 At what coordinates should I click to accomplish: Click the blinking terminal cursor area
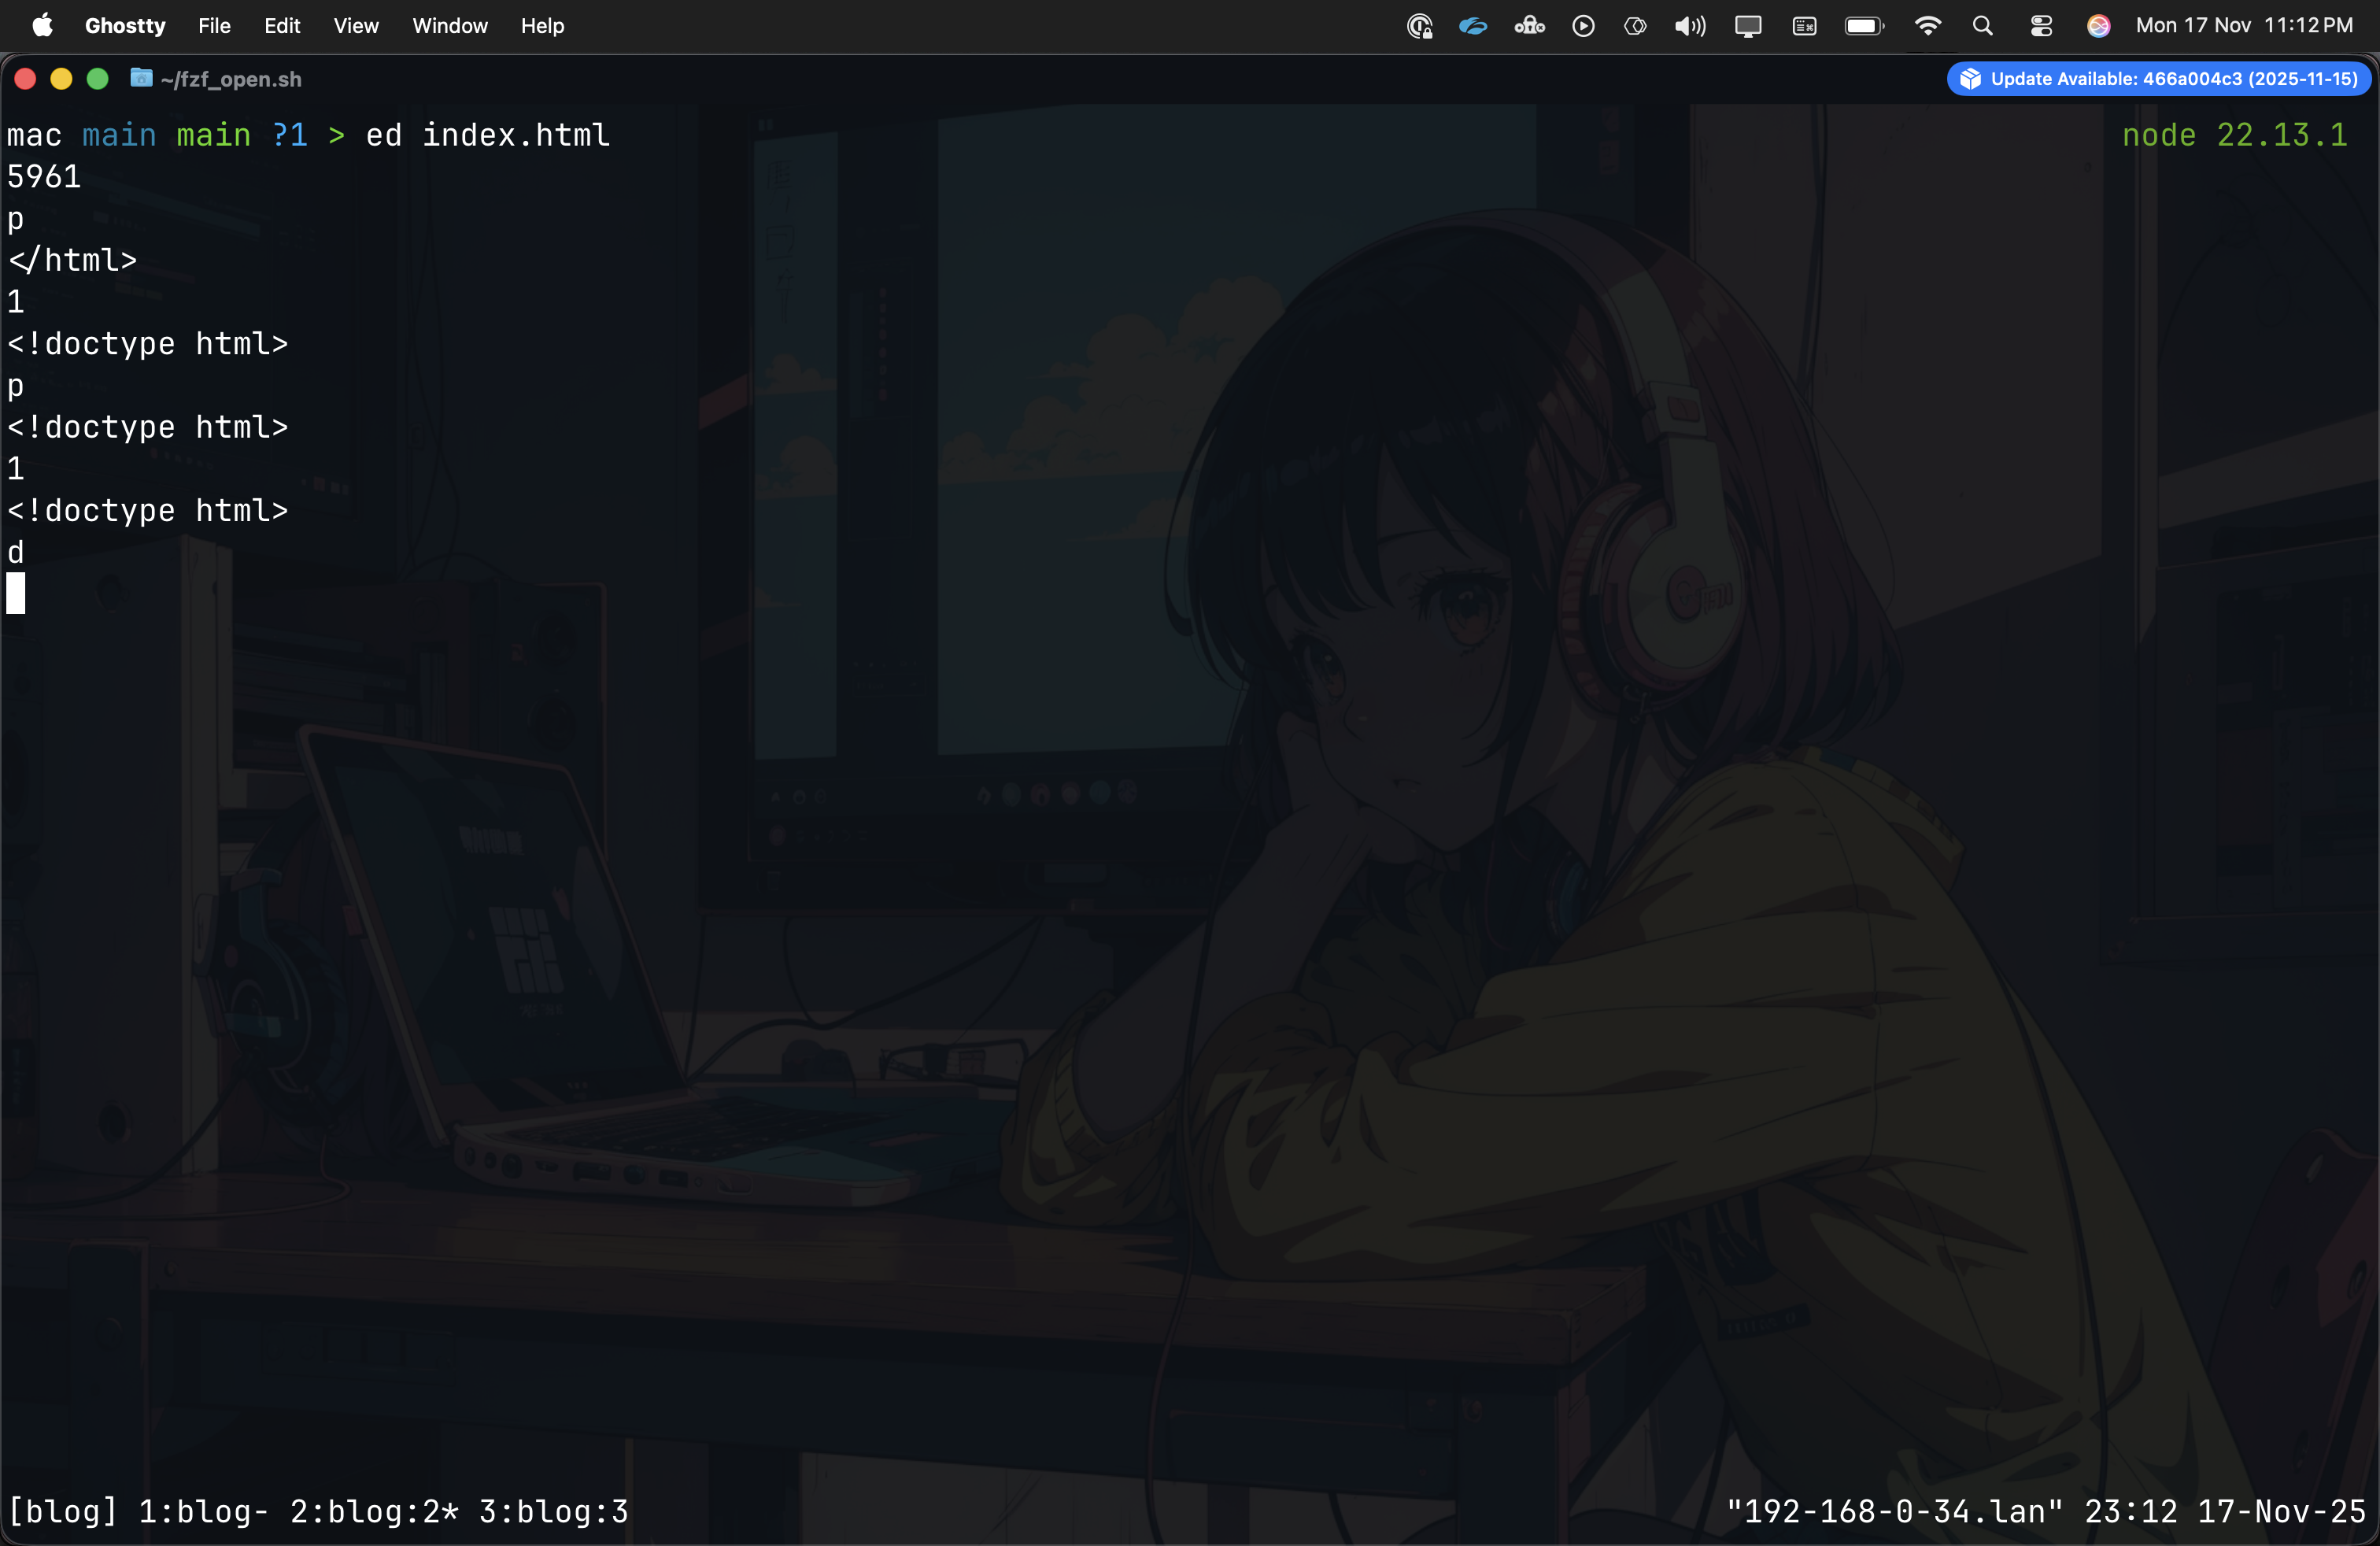click(x=16, y=593)
